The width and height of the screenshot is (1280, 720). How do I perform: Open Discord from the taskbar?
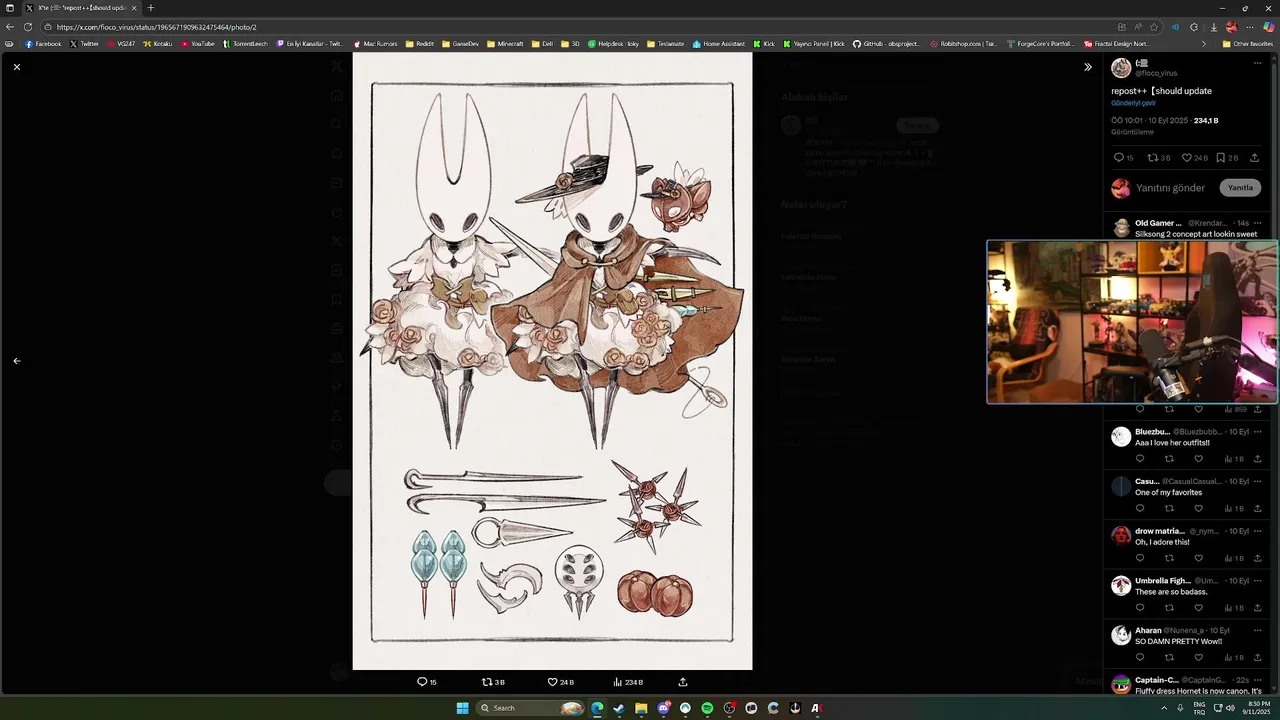(663, 708)
